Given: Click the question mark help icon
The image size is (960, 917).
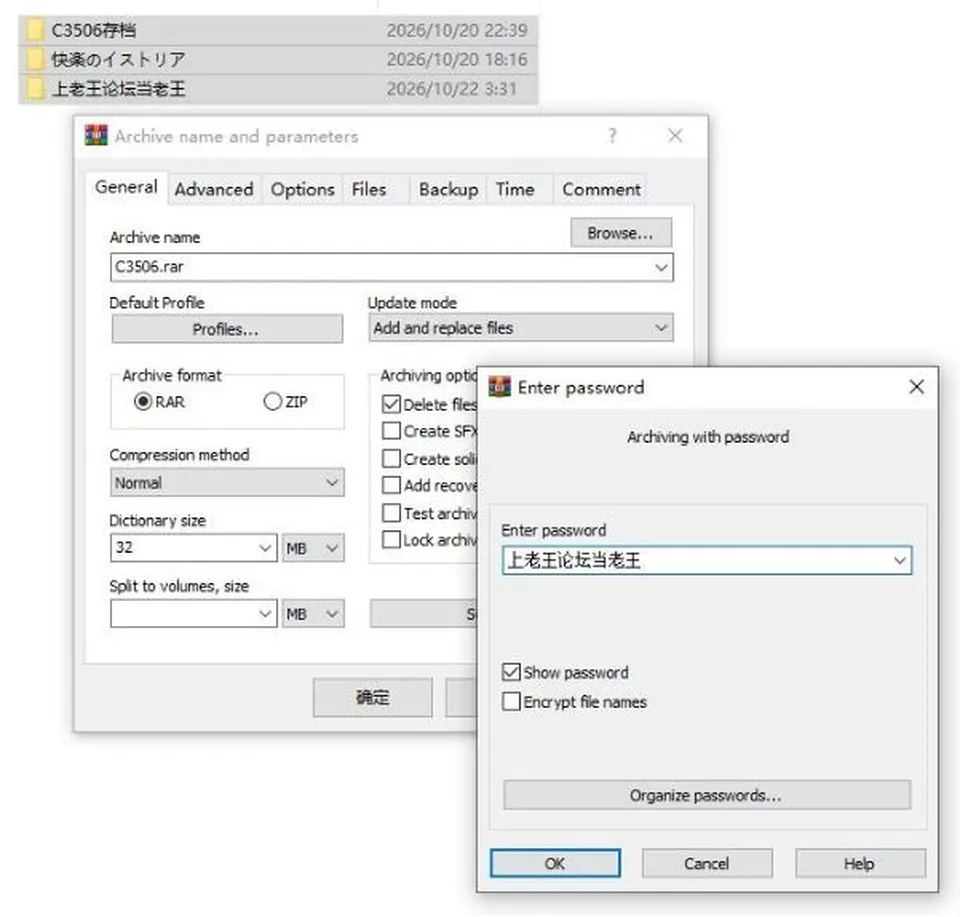Looking at the screenshot, I should (x=612, y=135).
